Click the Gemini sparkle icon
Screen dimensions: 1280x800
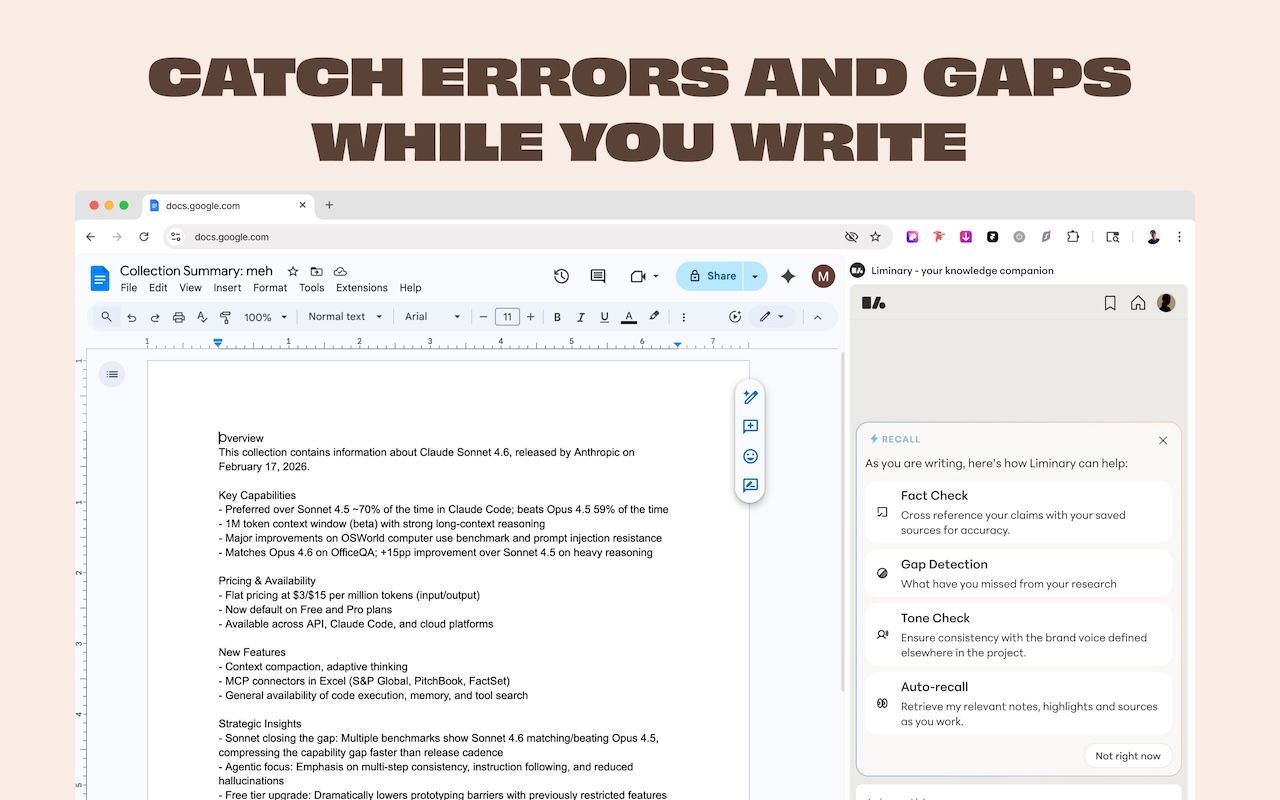coord(788,276)
